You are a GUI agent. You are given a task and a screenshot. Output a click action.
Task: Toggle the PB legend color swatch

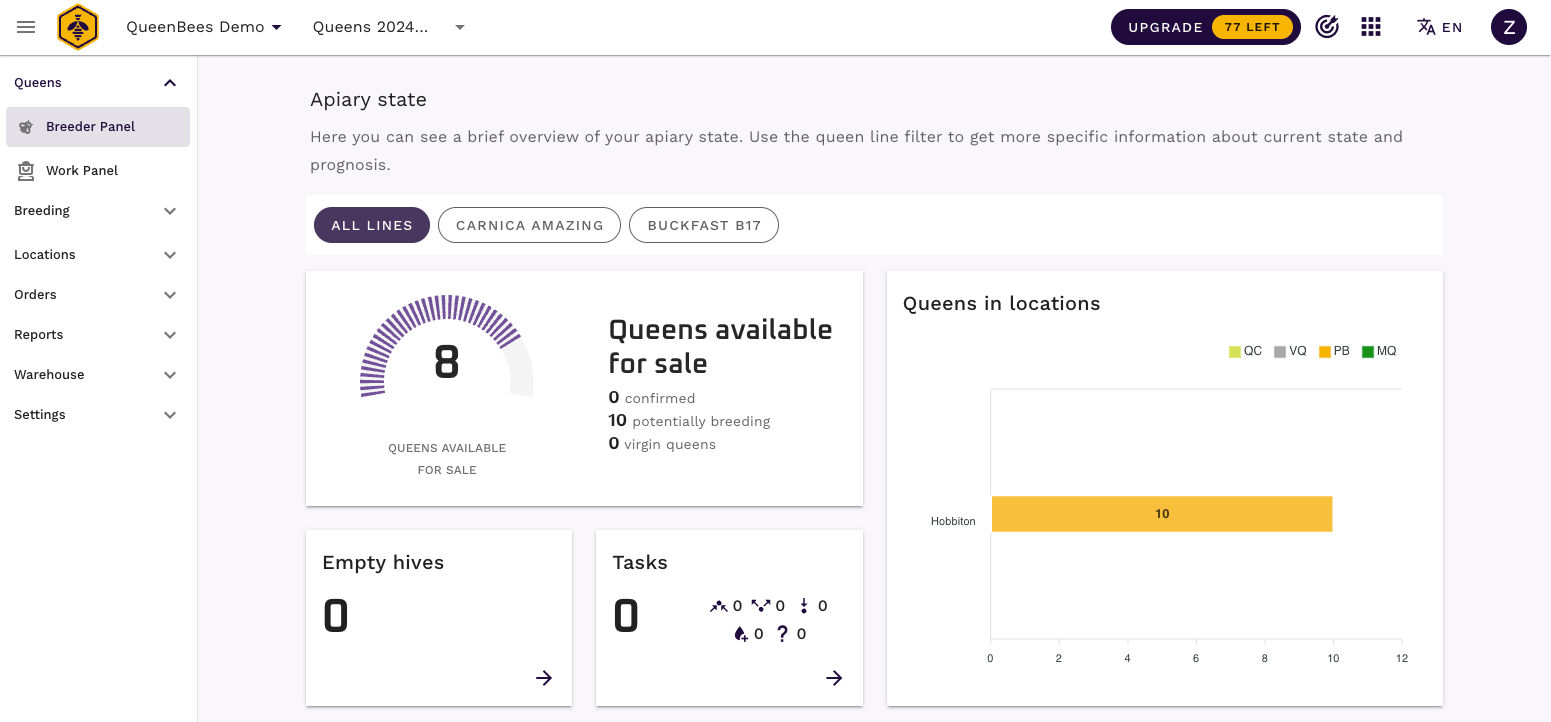[x=1324, y=352]
